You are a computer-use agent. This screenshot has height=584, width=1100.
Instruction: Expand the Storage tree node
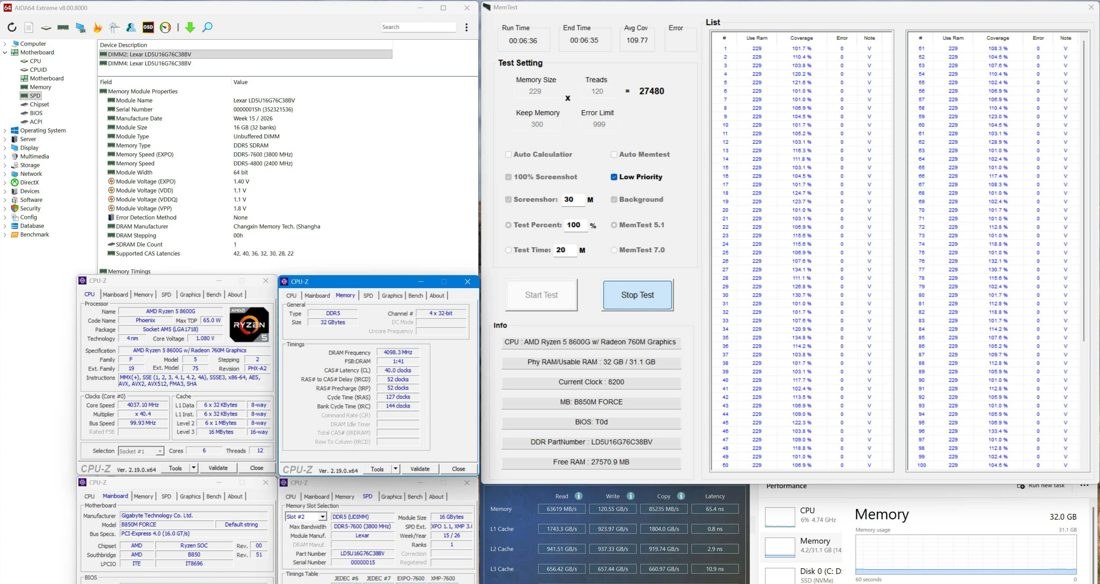click(x=5, y=165)
